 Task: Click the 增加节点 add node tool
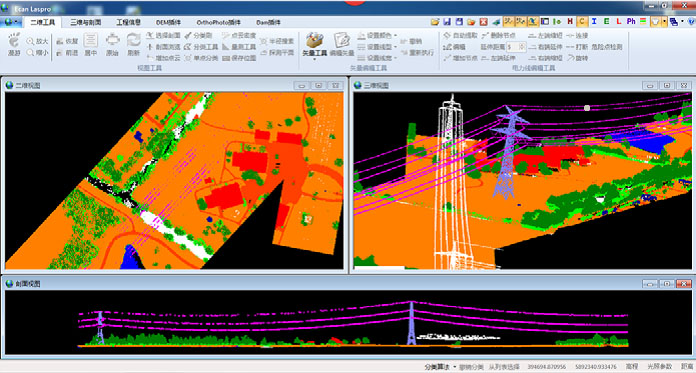click(460, 58)
